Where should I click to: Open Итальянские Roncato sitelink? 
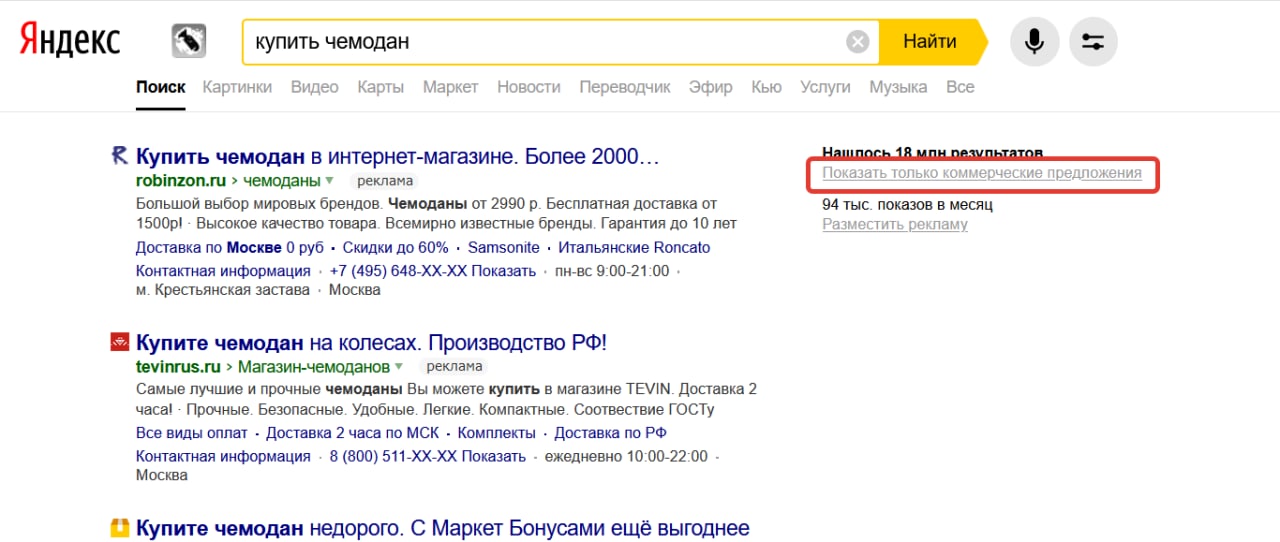pos(634,247)
